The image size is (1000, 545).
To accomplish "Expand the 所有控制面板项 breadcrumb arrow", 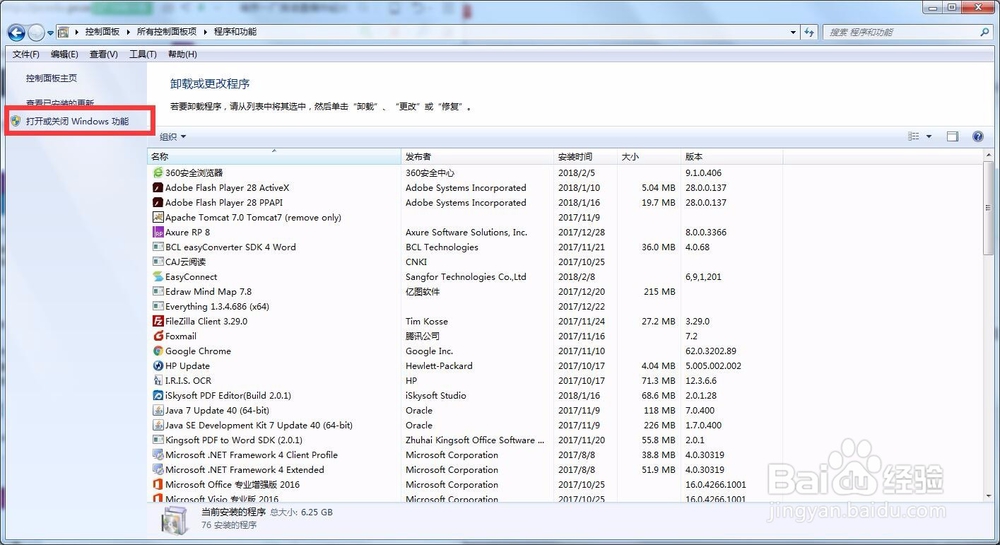I will (x=205, y=32).
